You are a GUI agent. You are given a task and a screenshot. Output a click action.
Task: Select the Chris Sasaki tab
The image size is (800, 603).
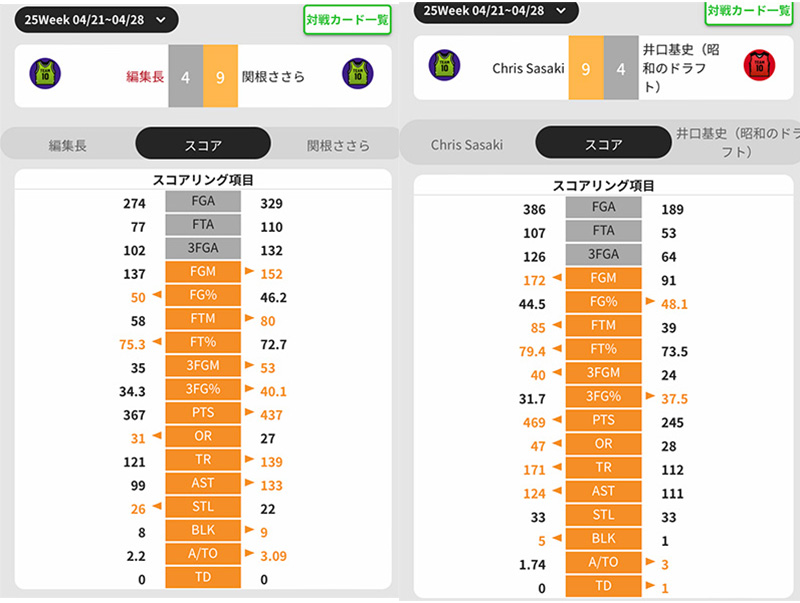click(x=467, y=144)
